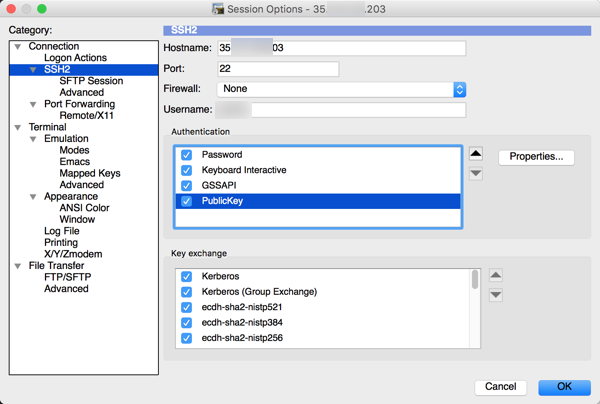Toggle Kerberos (Group Exchange) checkbox
The height and width of the screenshot is (404, 600).
(186, 292)
